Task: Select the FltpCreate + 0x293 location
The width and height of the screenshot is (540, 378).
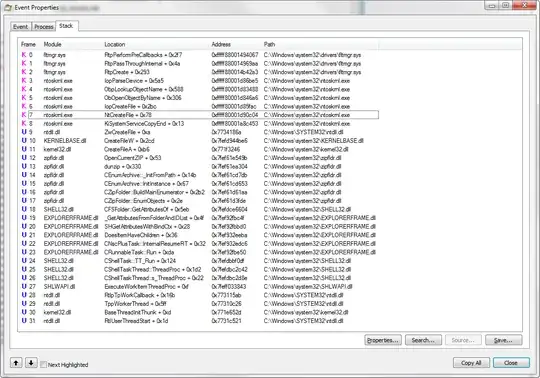Action: pyautogui.click(x=127, y=72)
